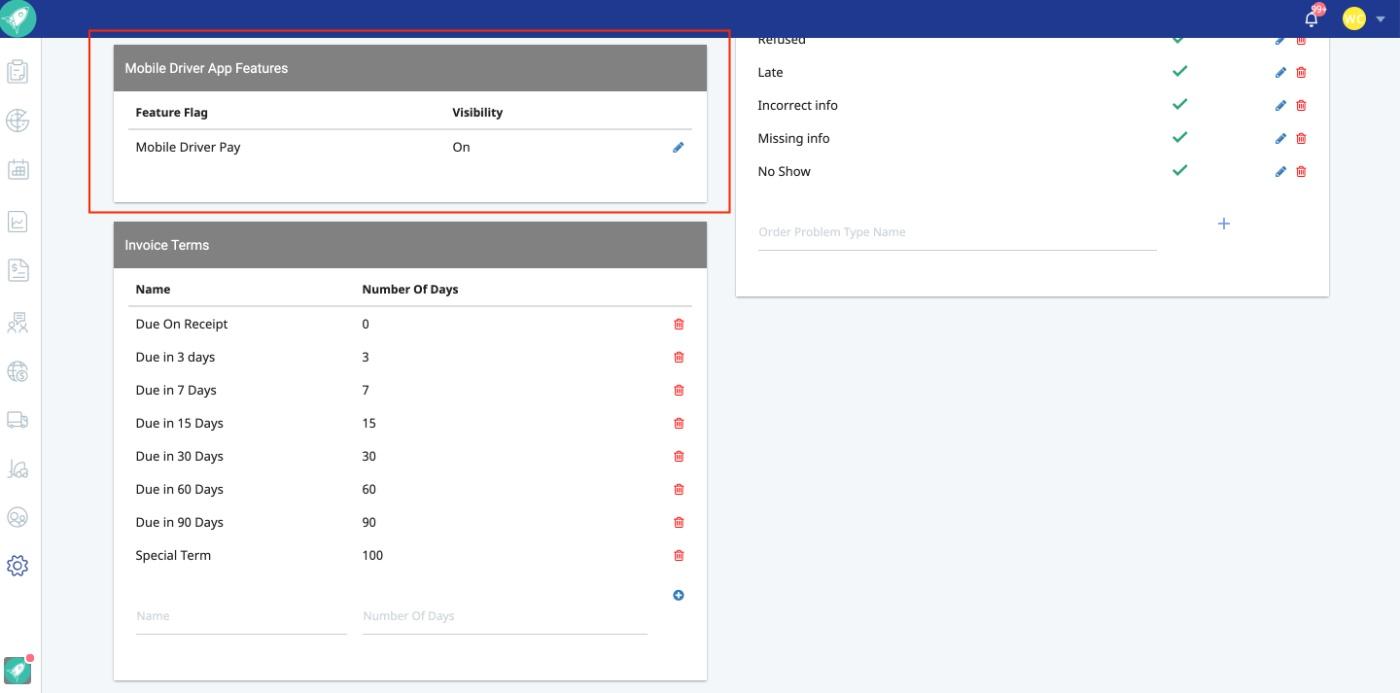This screenshot has width=1400, height=693.
Task: Open the notifications bell
Action: point(1312,18)
